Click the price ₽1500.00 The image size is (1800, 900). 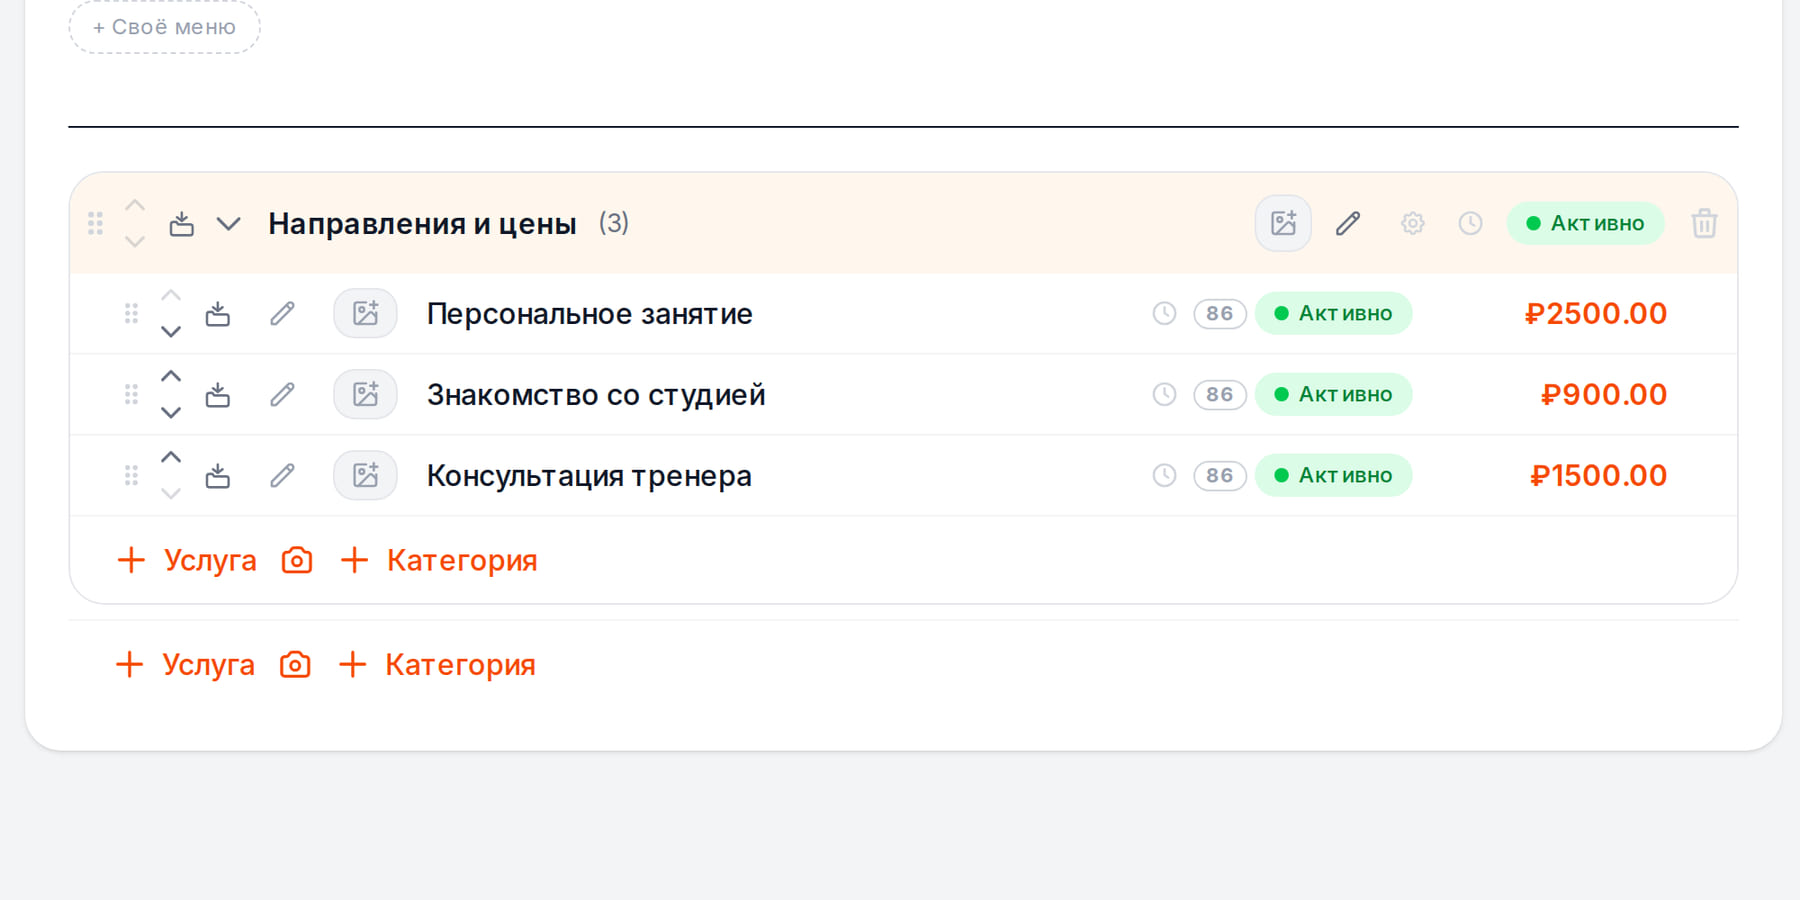coord(1598,475)
